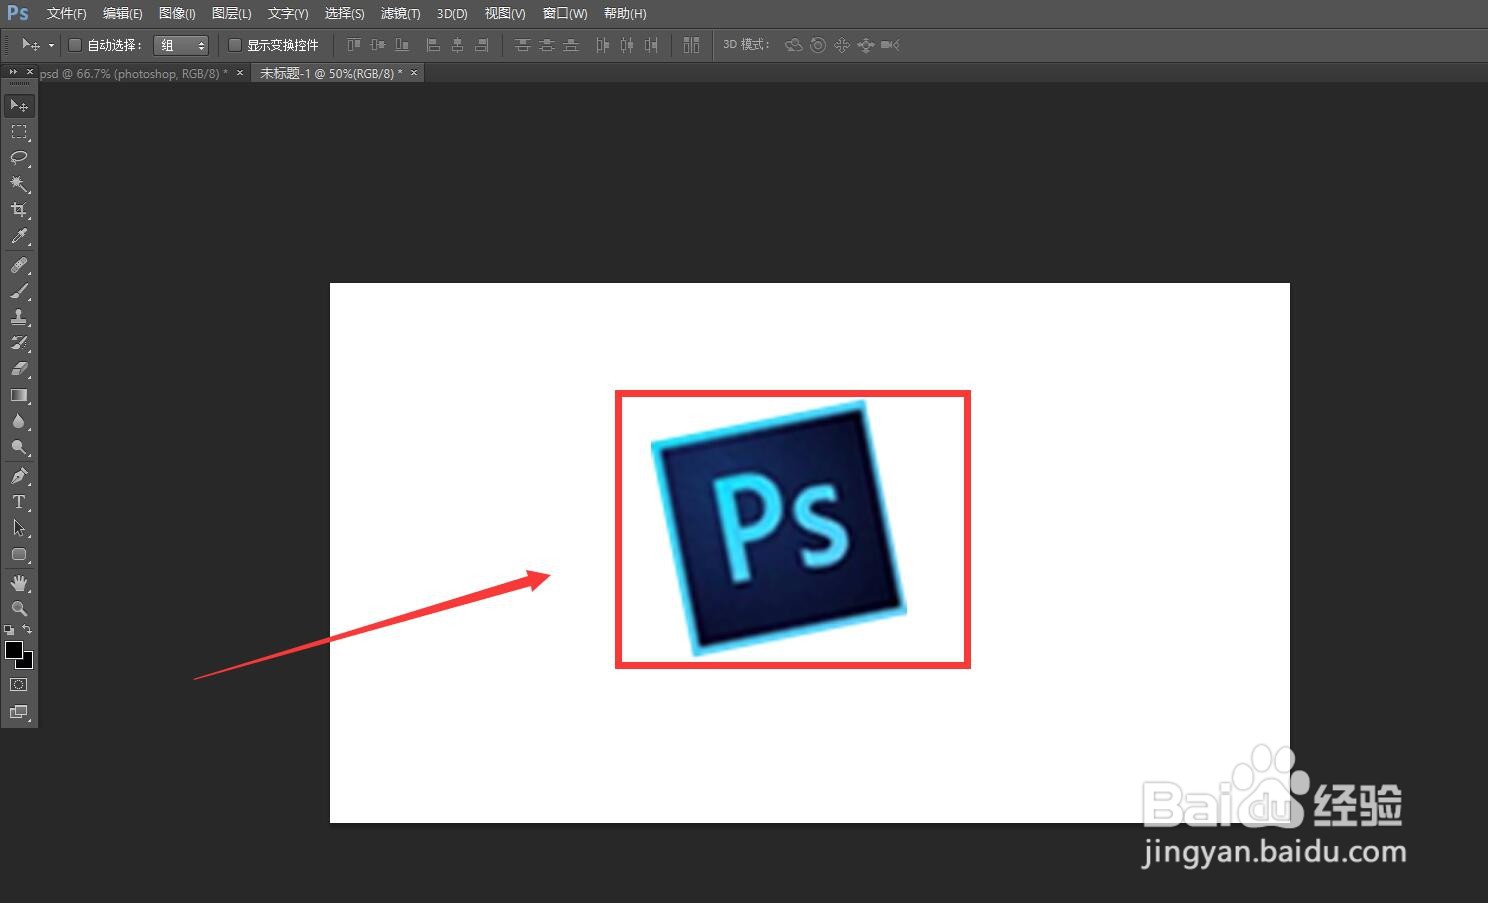Close the toolbox panel tab

tap(30, 72)
